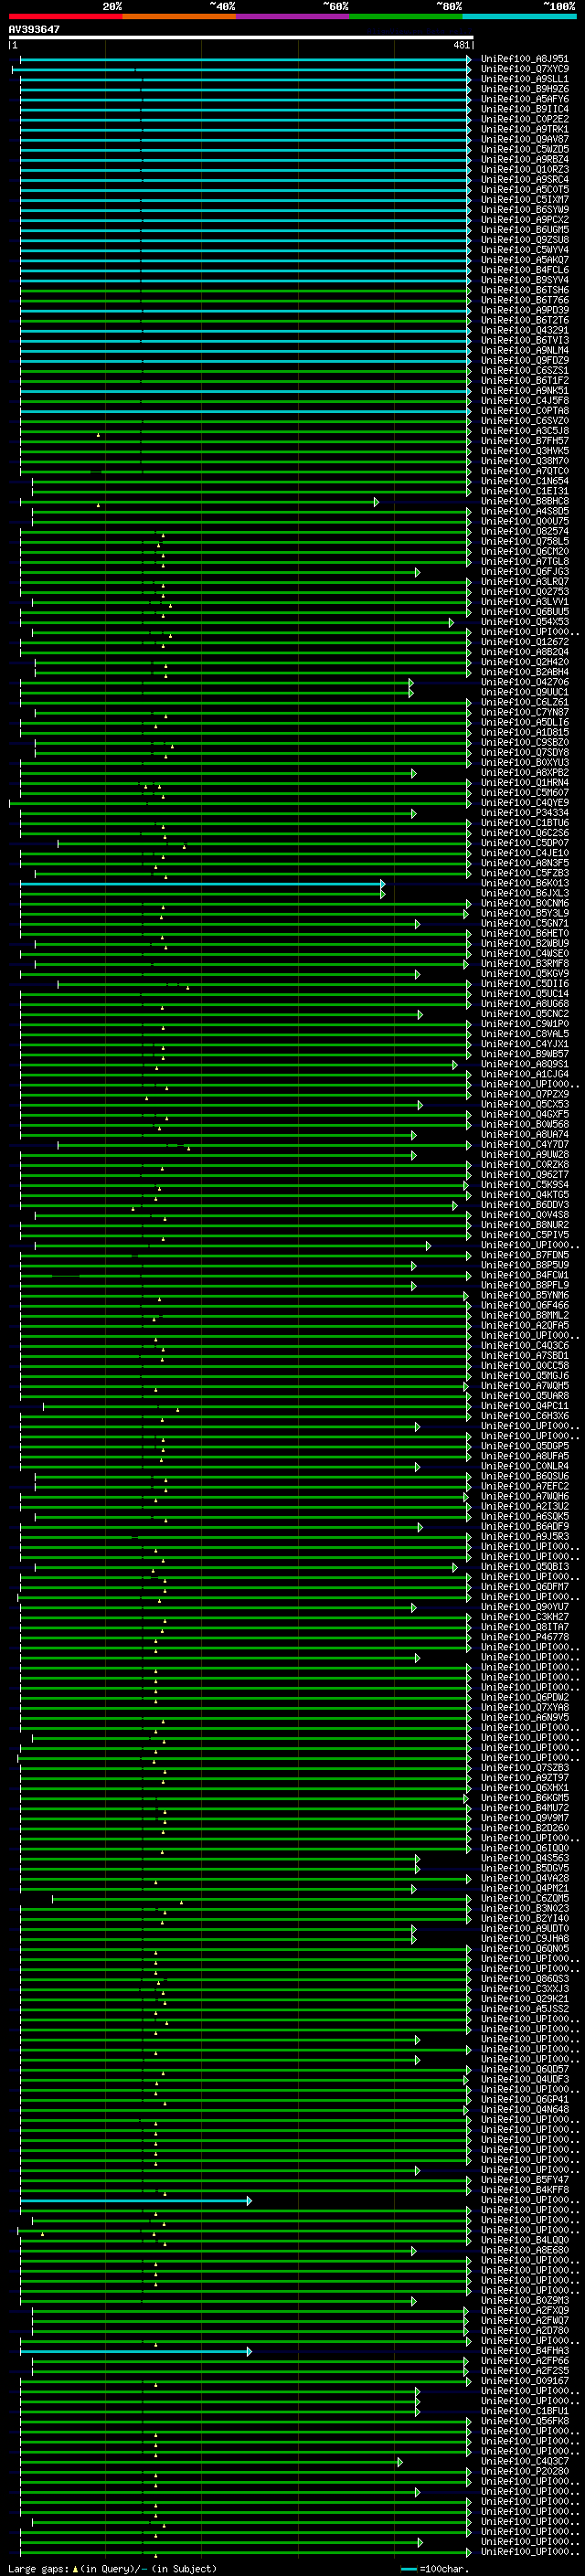Click the Large gaps legend text
The image size is (585, 2576).
(113, 2569)
